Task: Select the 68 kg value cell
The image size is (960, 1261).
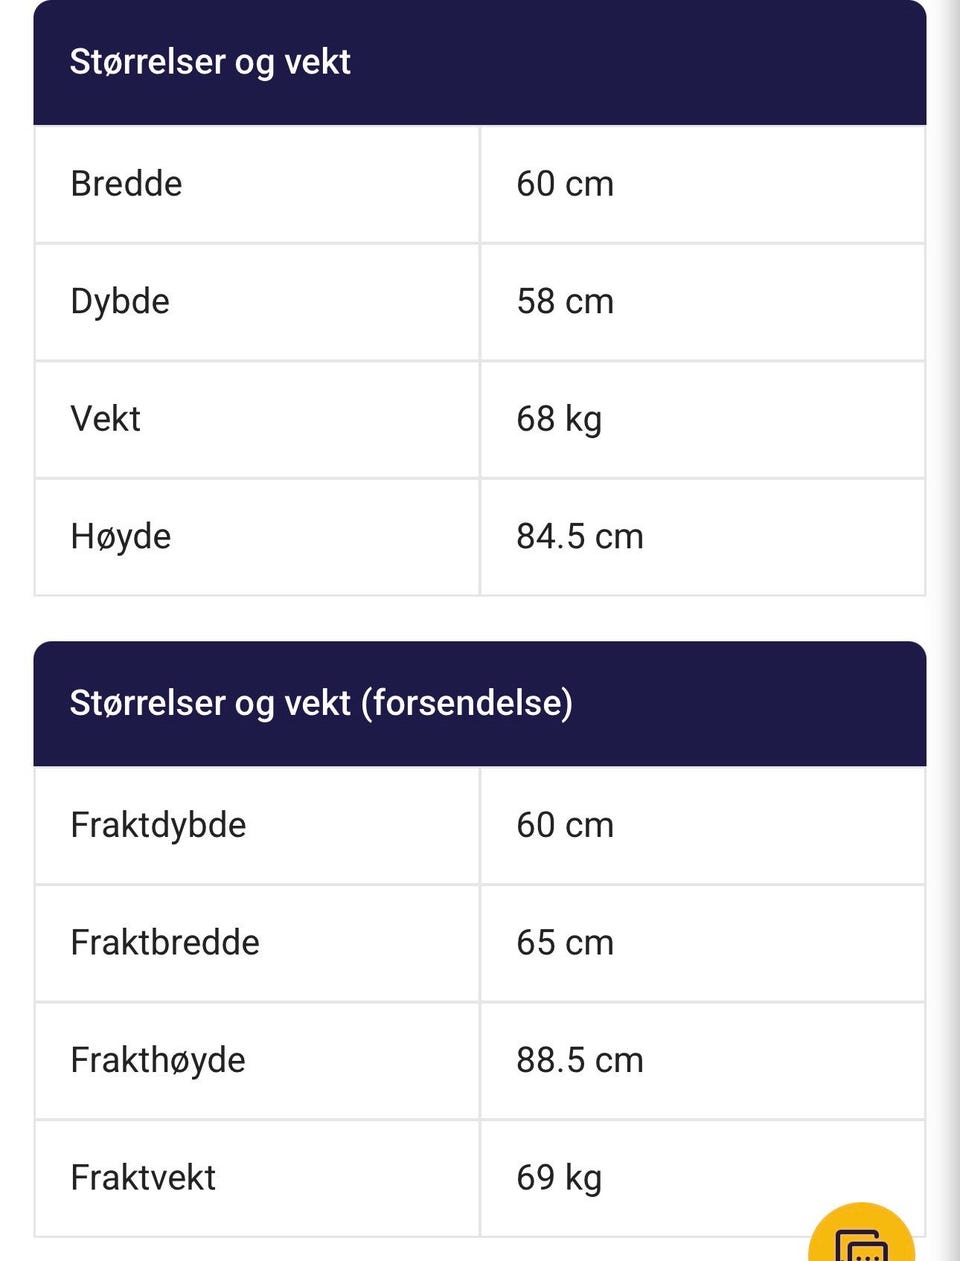Action: [x=703, y=419]
